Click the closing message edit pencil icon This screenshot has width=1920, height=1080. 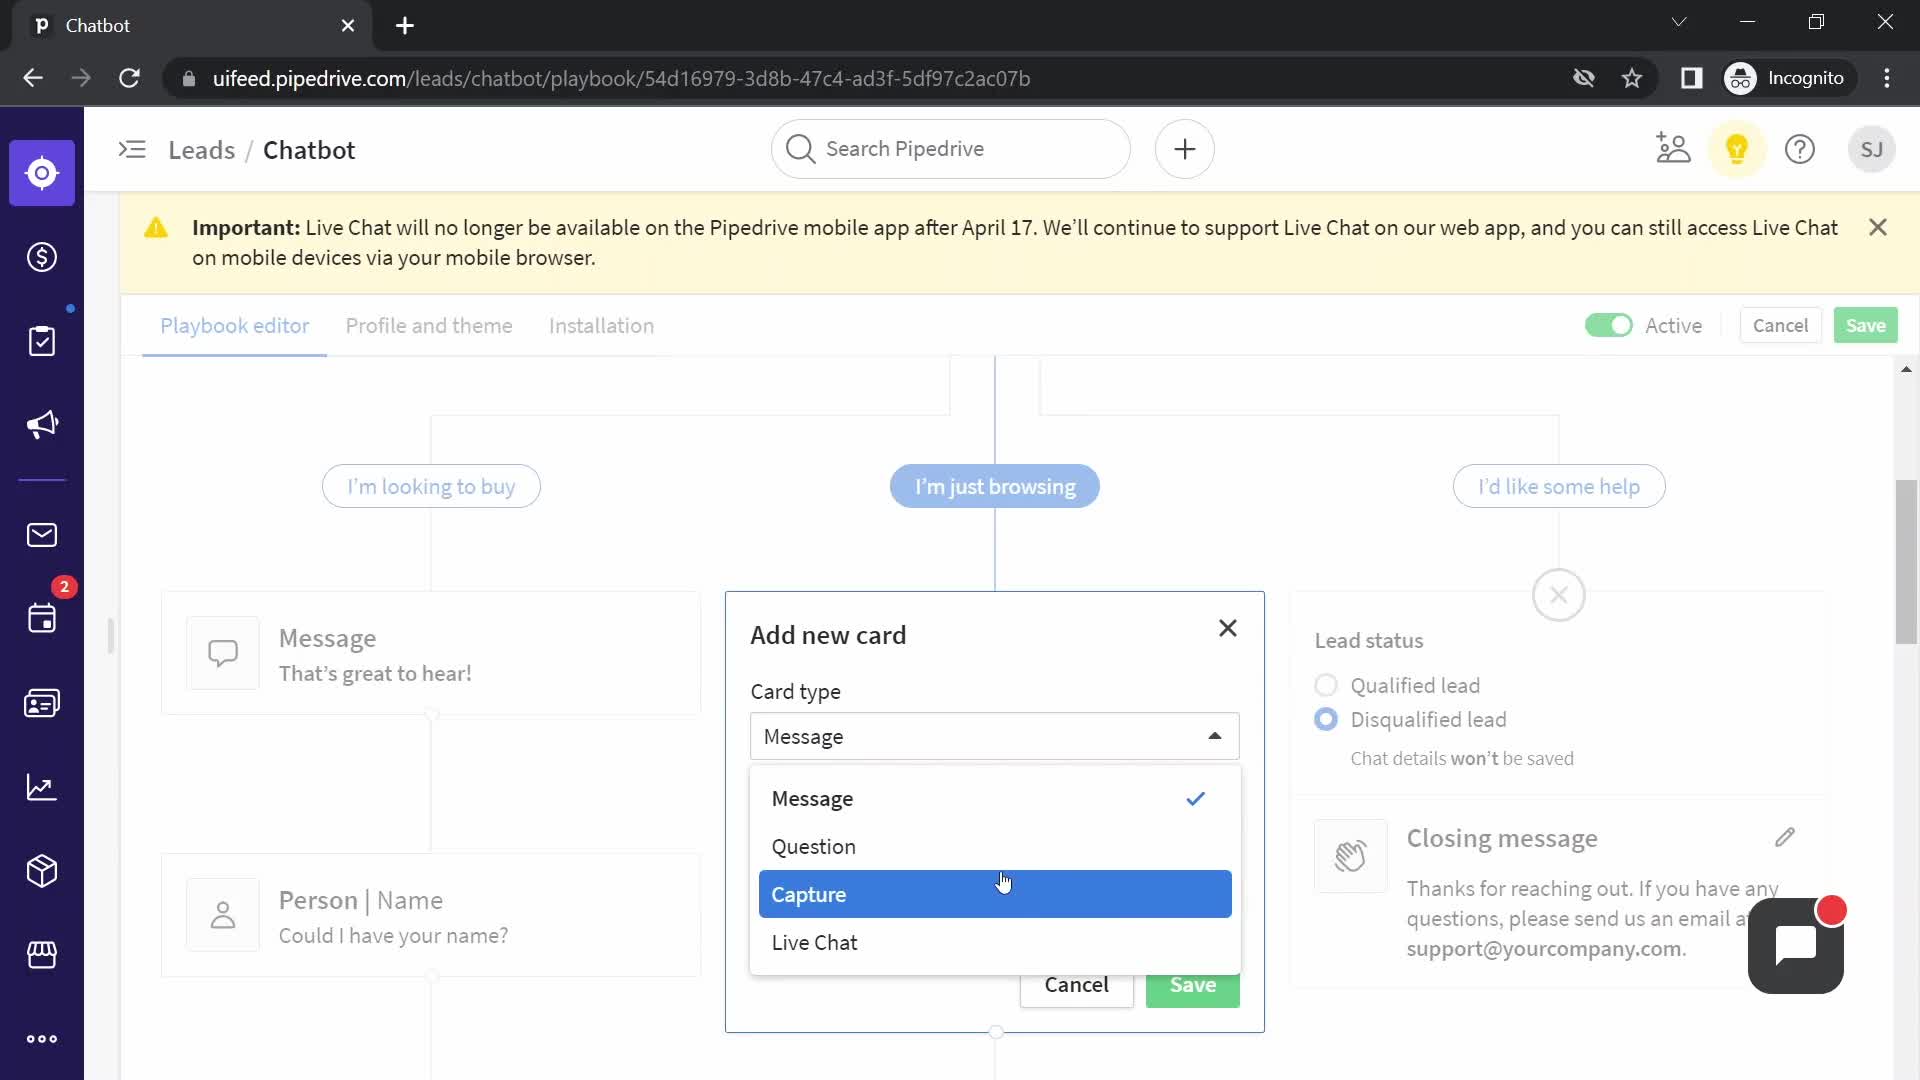(1784, 837)
